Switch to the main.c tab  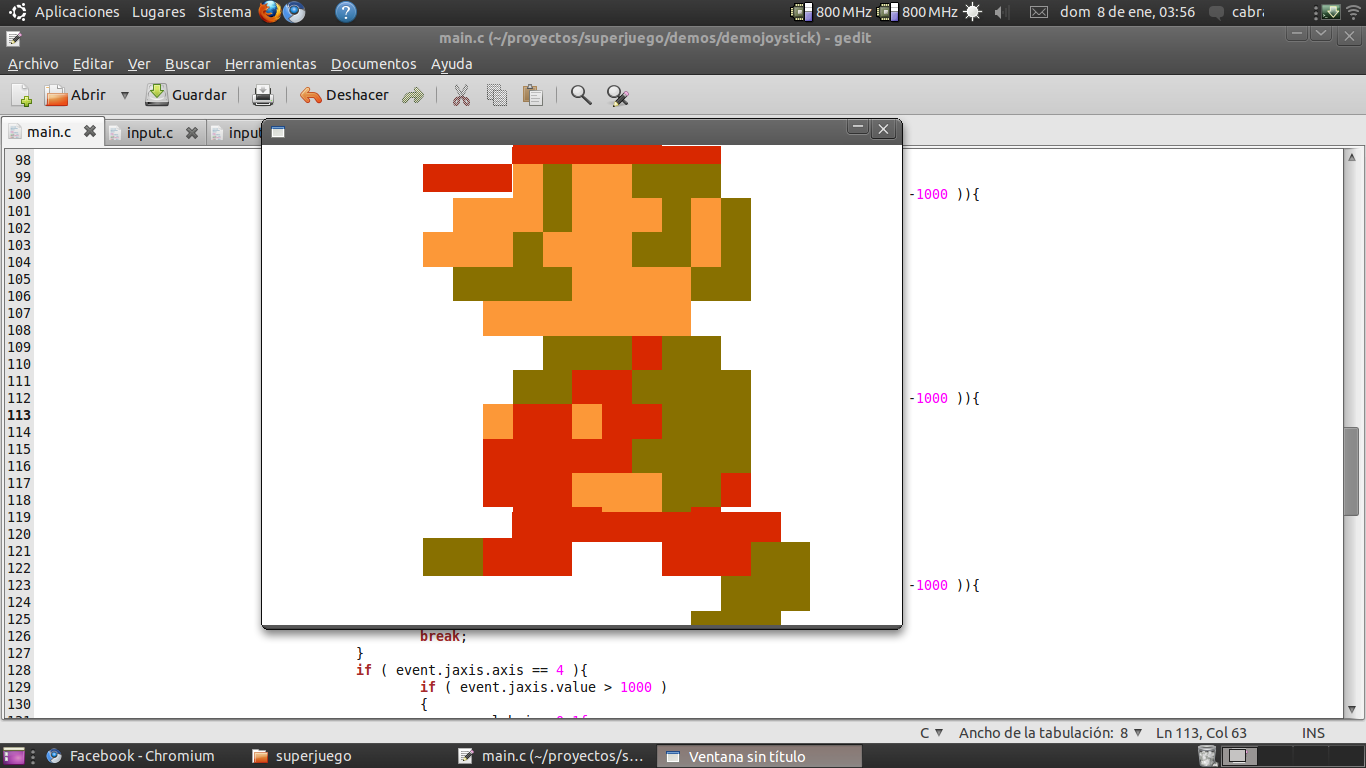click(49, 132)
